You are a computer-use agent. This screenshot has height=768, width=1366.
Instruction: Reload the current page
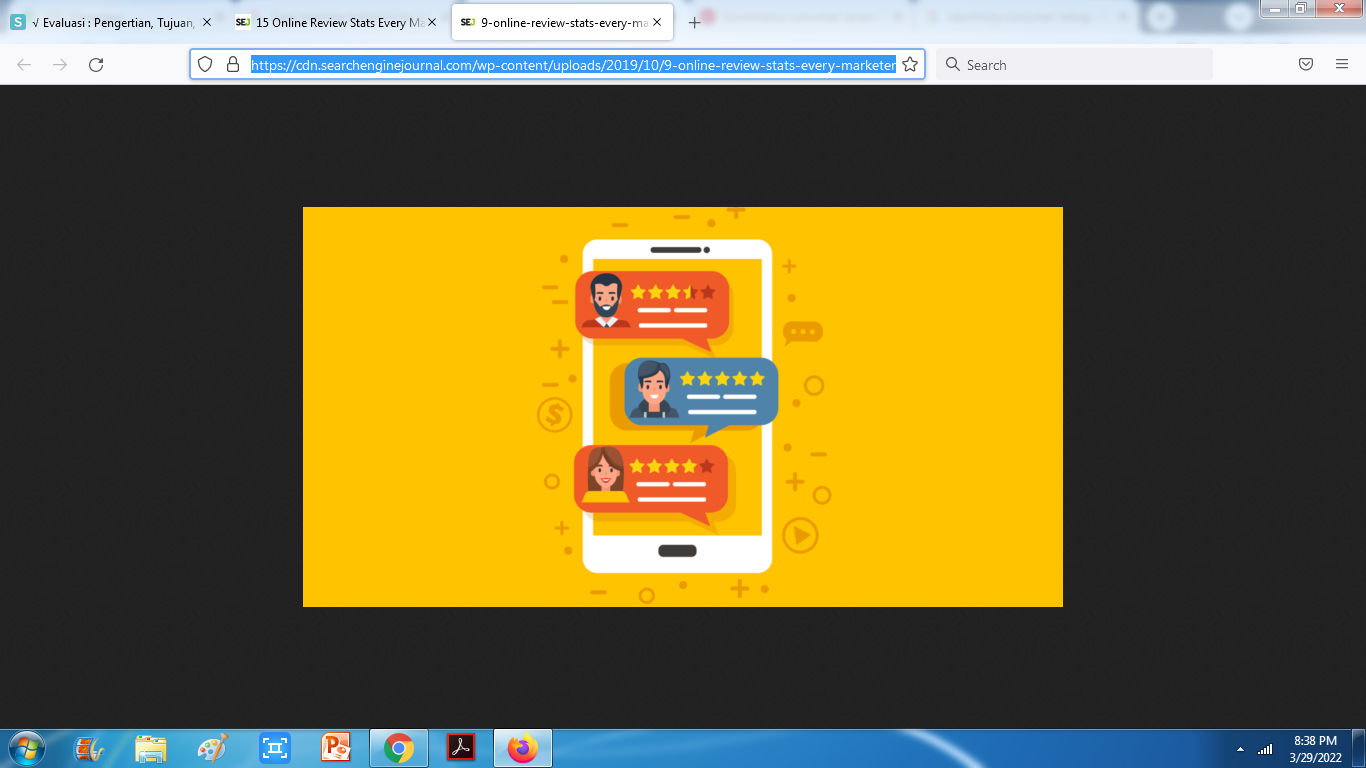(x=96, y=65)
